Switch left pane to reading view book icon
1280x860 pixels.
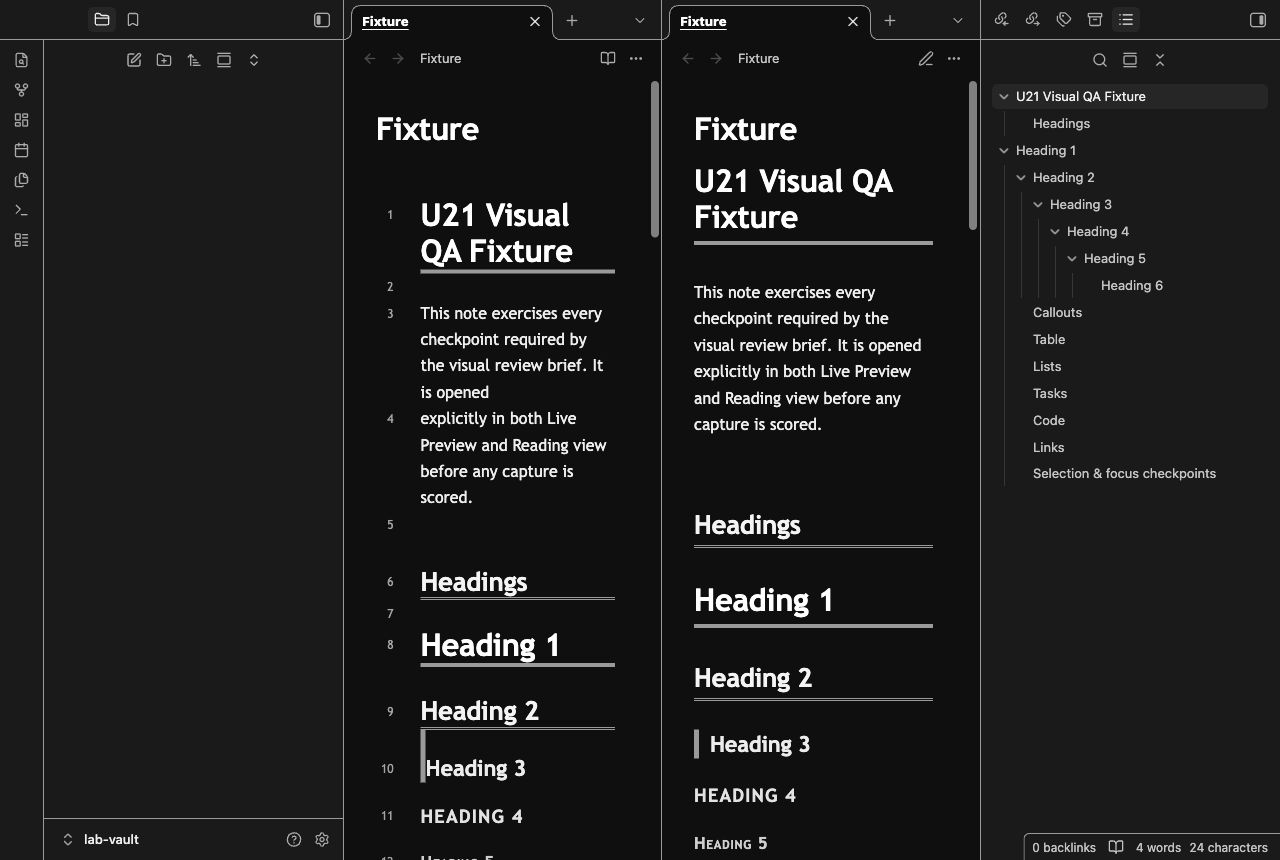(608, 59)
